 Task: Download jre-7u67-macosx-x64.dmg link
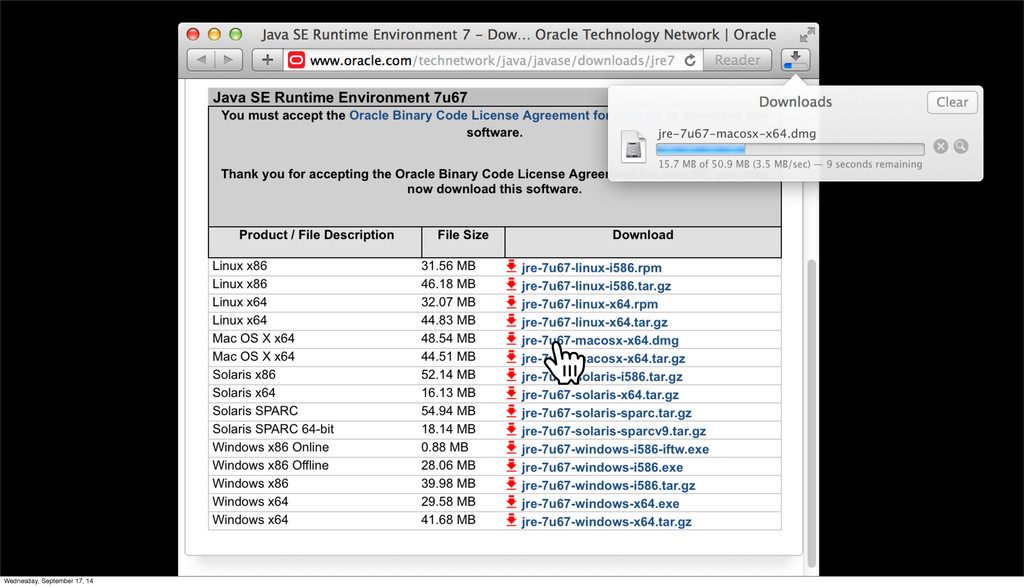[600, 340]
